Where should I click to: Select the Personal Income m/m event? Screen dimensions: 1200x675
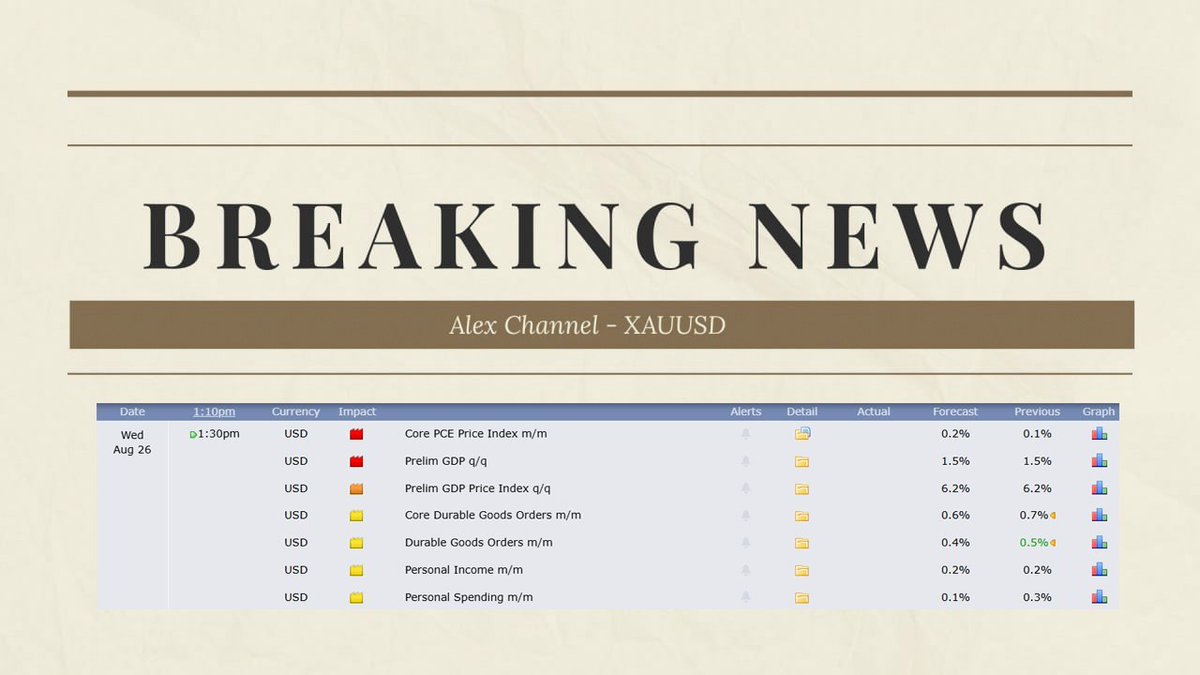[x=464, y=570]
